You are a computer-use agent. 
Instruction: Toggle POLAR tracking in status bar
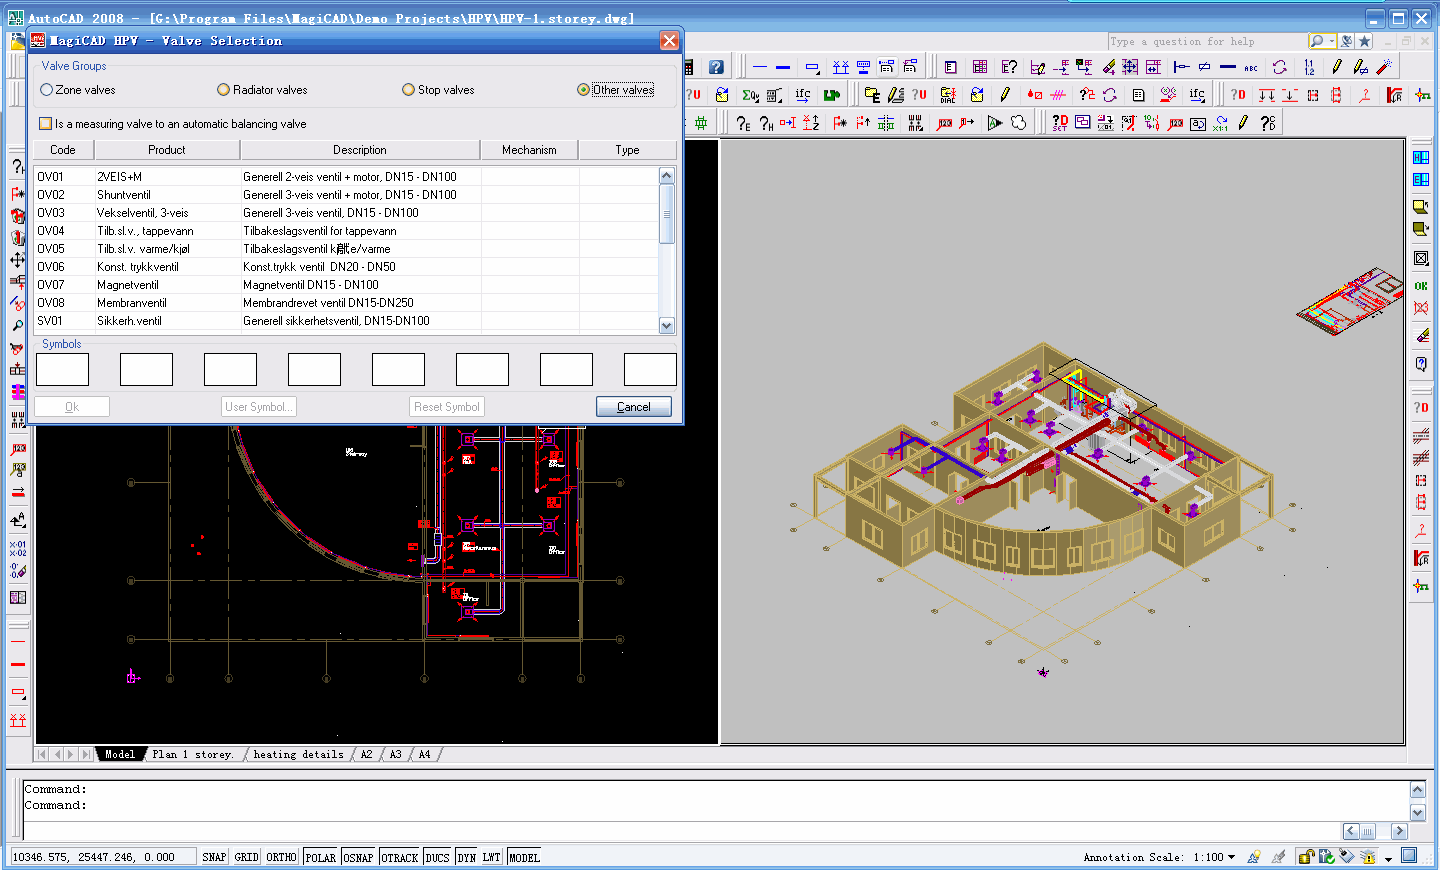(320, 857)
